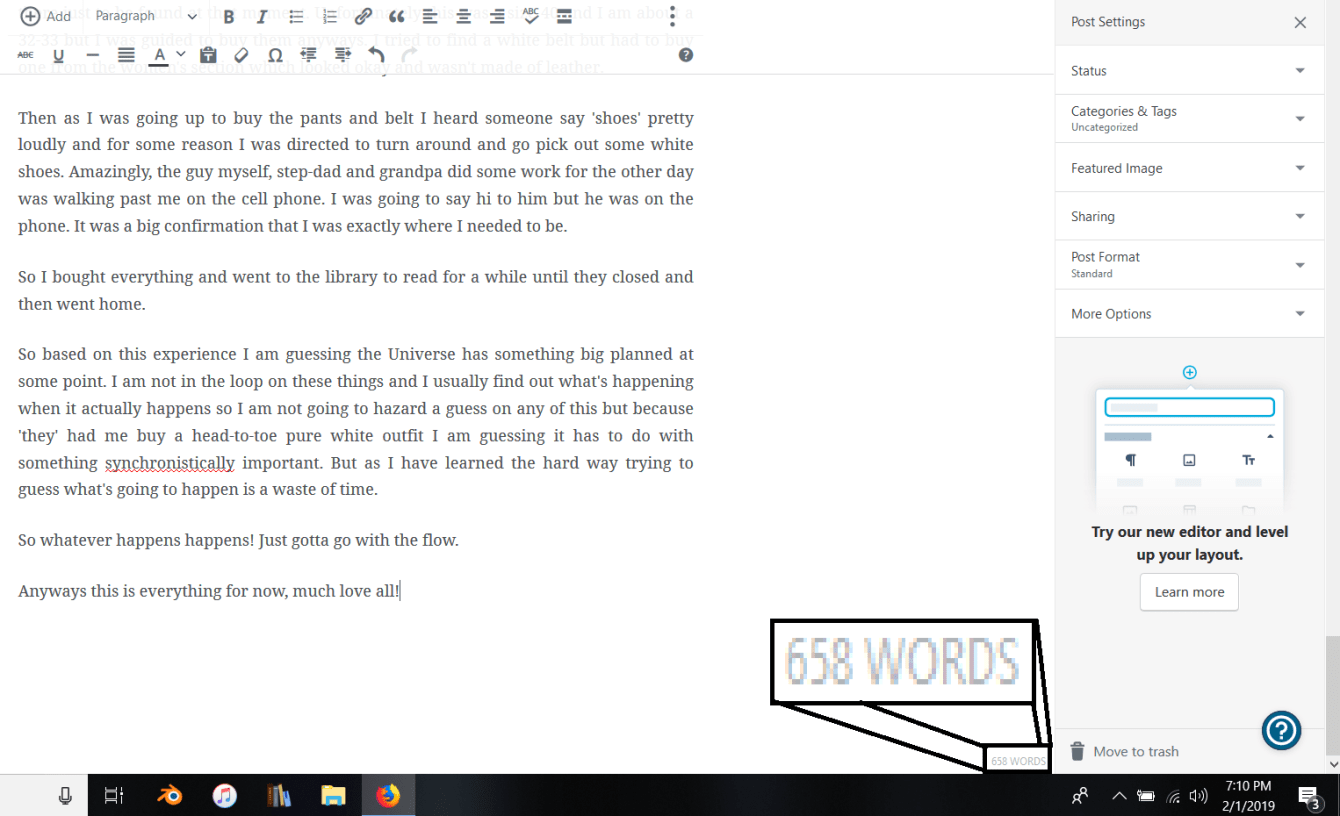Expand the Featured Image section
The height and width of the screenshot is (816, 1340).
click(1189, 168)
